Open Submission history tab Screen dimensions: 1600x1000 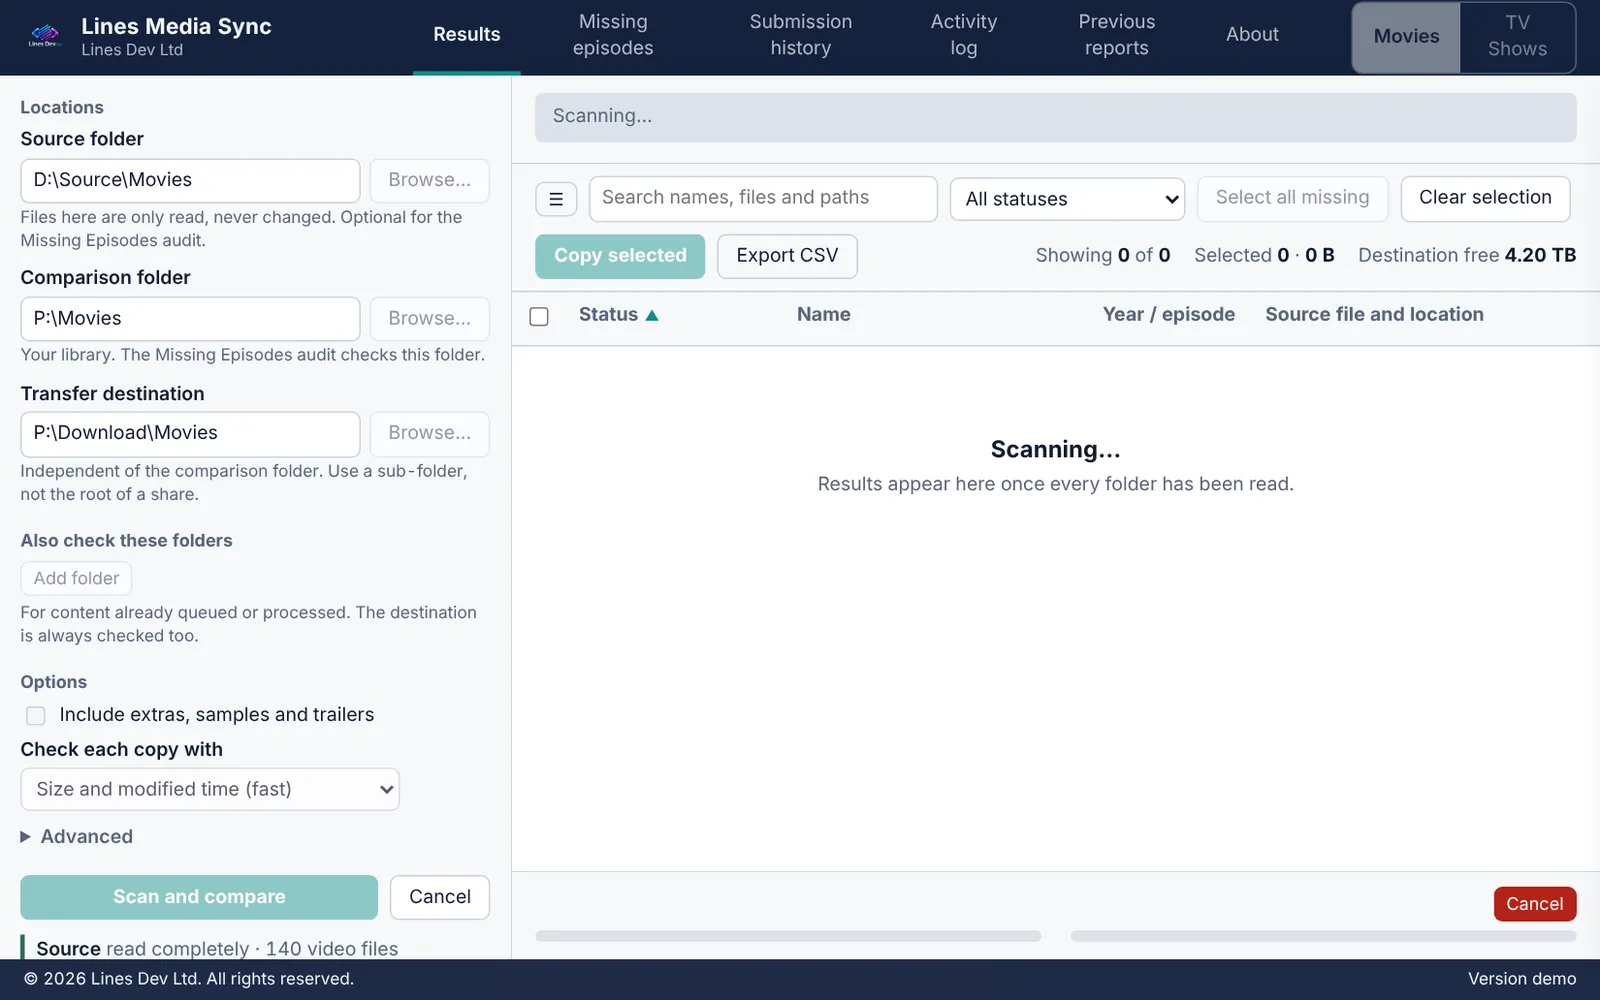800,35
